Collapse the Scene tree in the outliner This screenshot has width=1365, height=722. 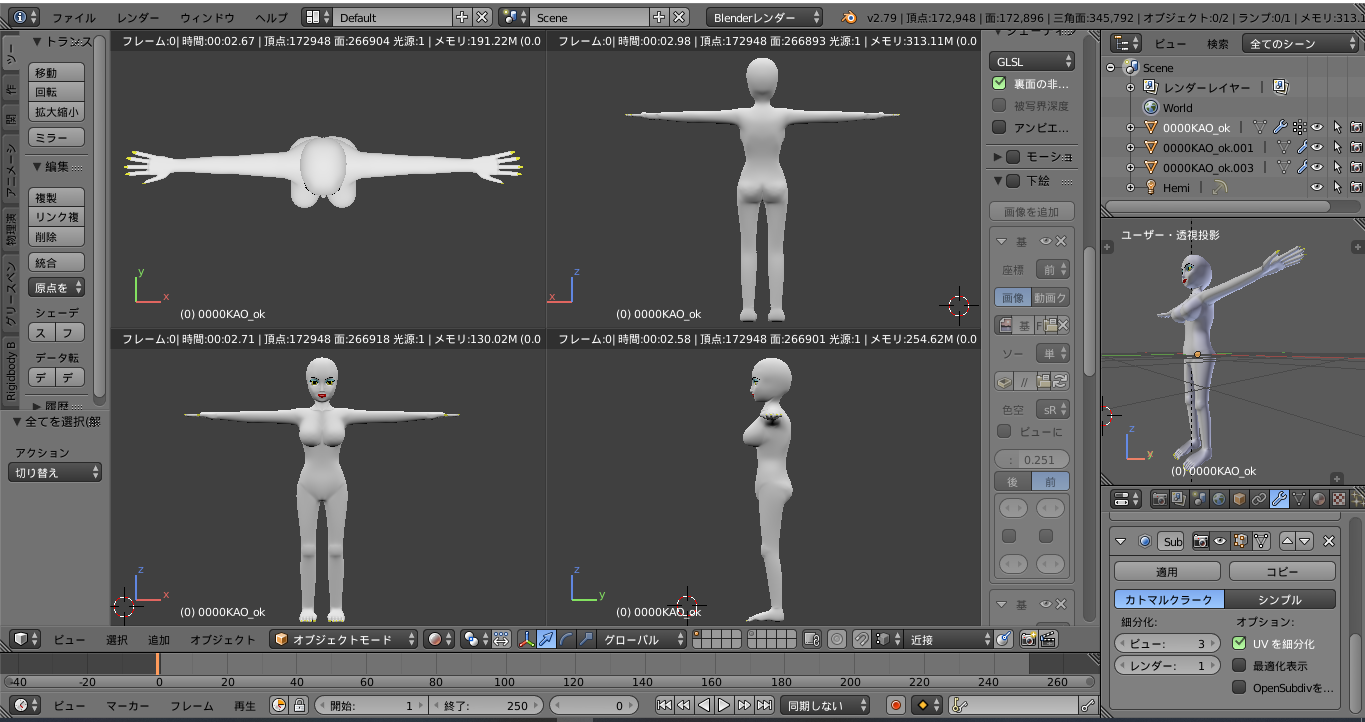coord(1110,68)
